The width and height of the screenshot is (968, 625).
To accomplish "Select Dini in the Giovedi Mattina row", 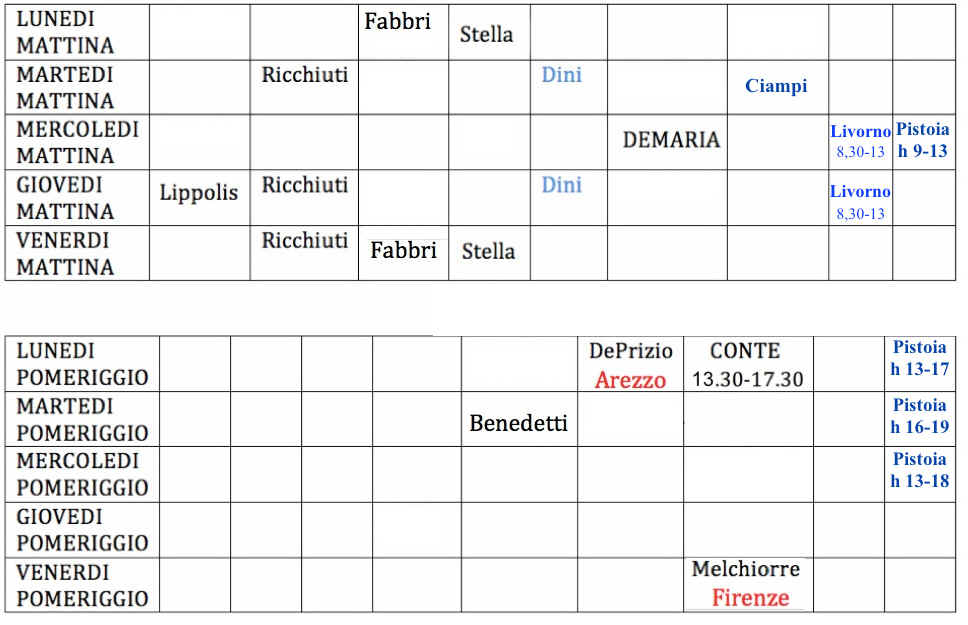I will coord(561,185).
